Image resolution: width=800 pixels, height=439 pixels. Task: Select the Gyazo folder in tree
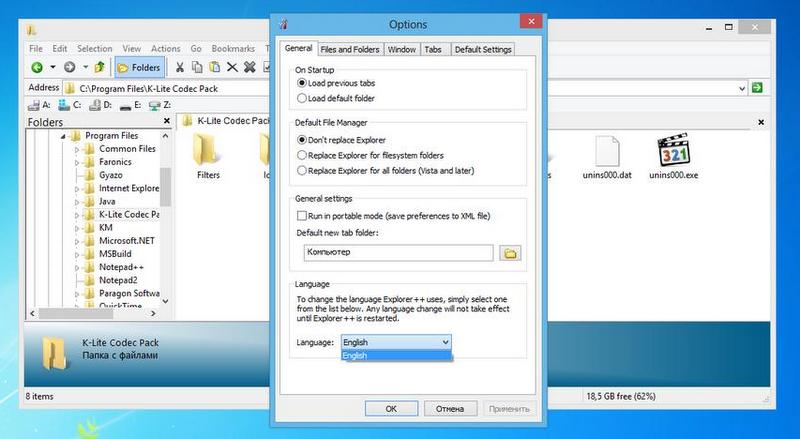[111, 175]
